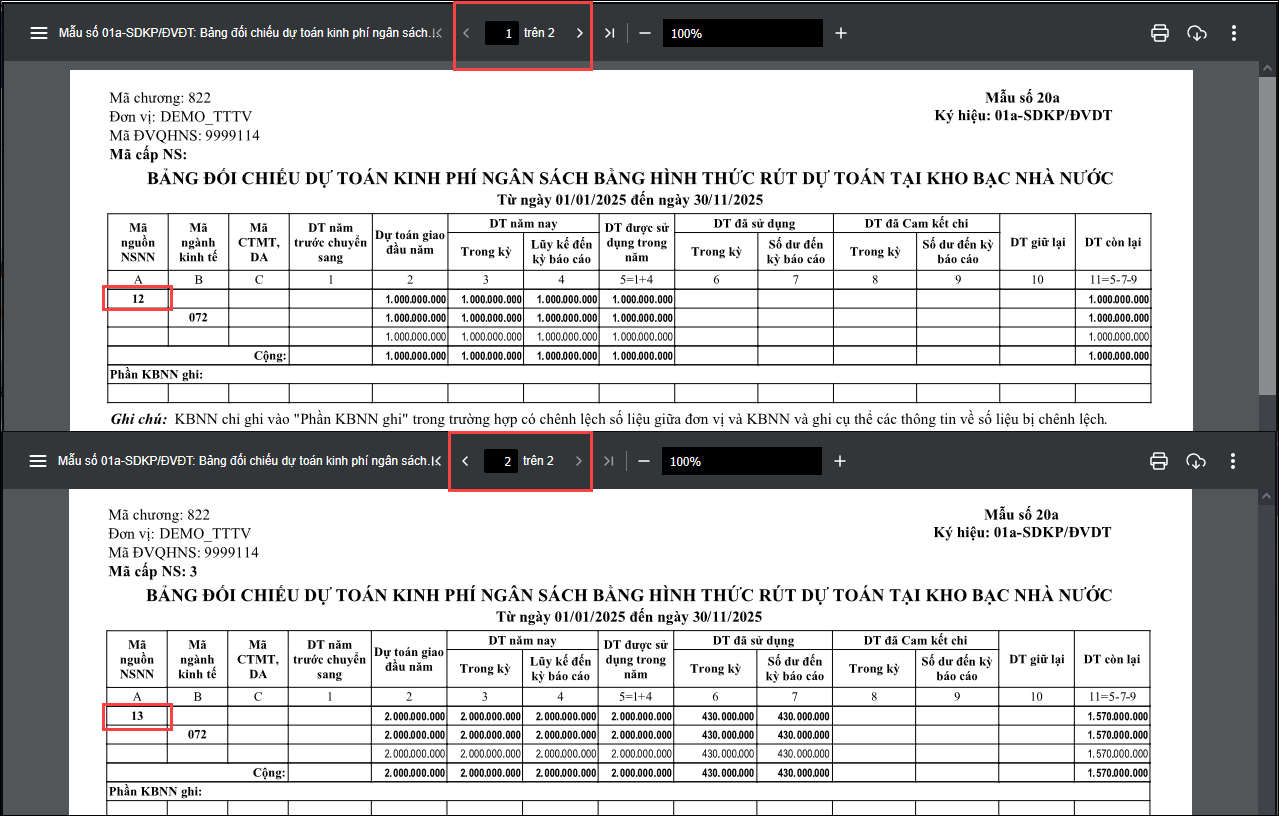
Task: Zoom in in the page 1 viewer
Action: 841,33
